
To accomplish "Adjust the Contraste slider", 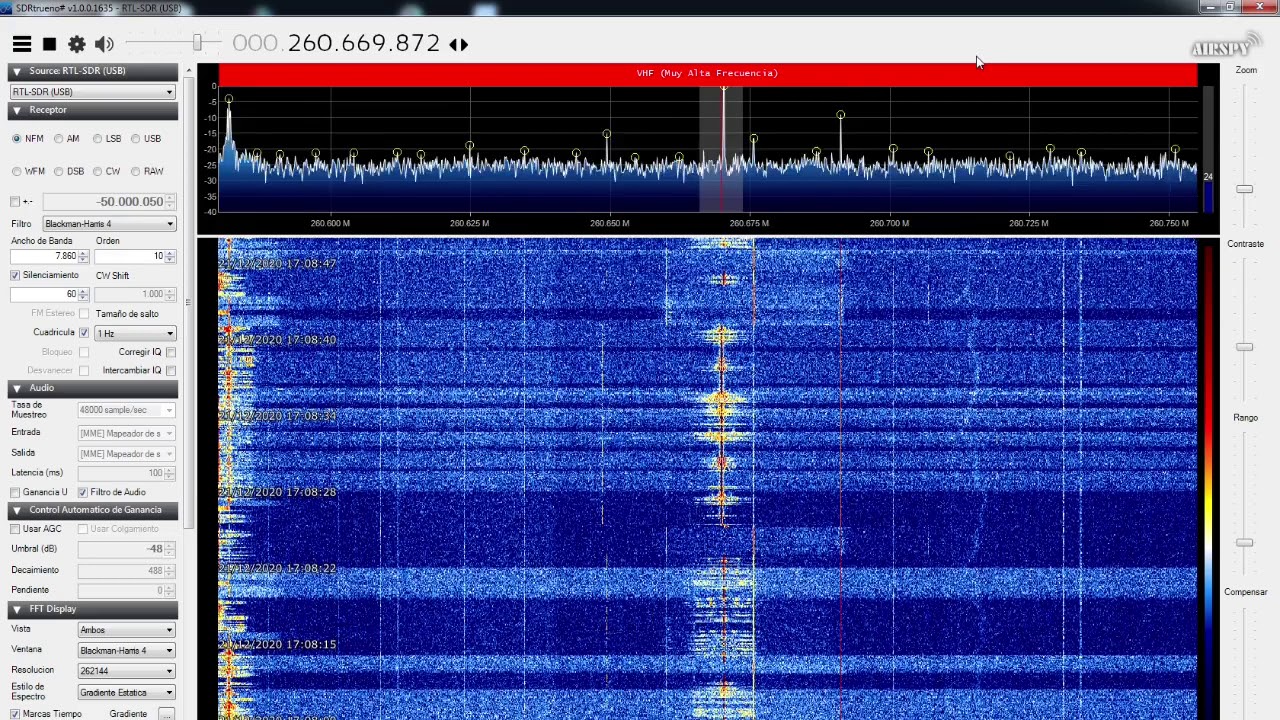I will point(1244,347).
